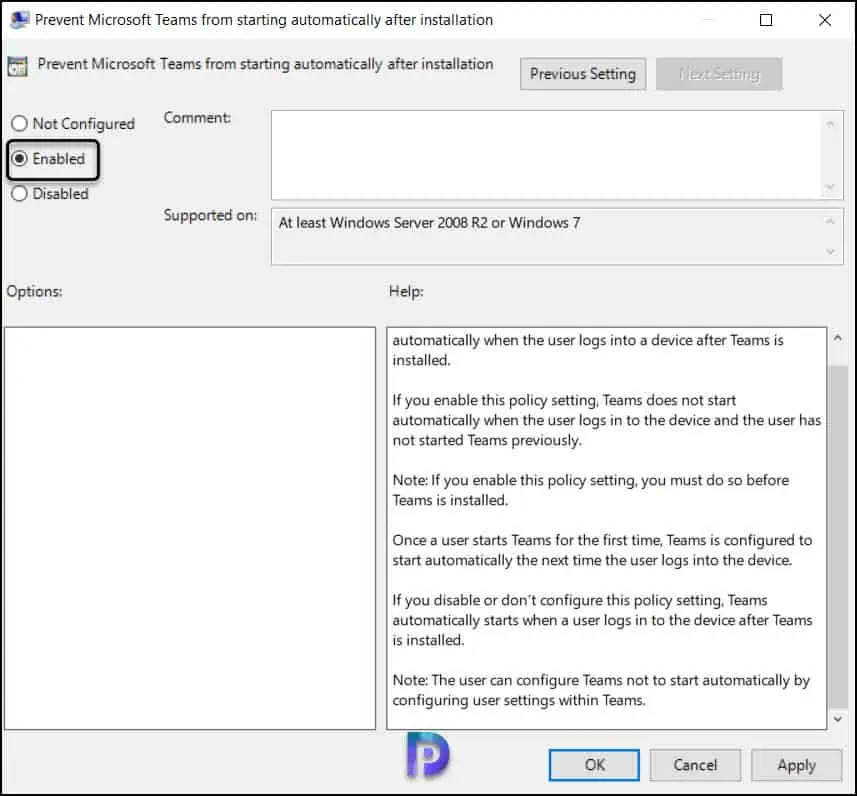Click the Help pane scroll up arrow

(838, 338)
